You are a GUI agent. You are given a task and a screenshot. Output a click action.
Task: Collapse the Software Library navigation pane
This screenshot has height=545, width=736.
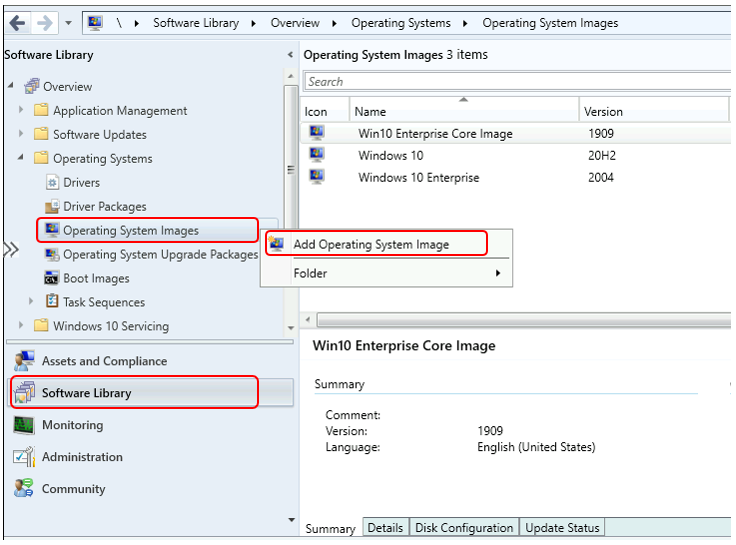click(290, 55)
